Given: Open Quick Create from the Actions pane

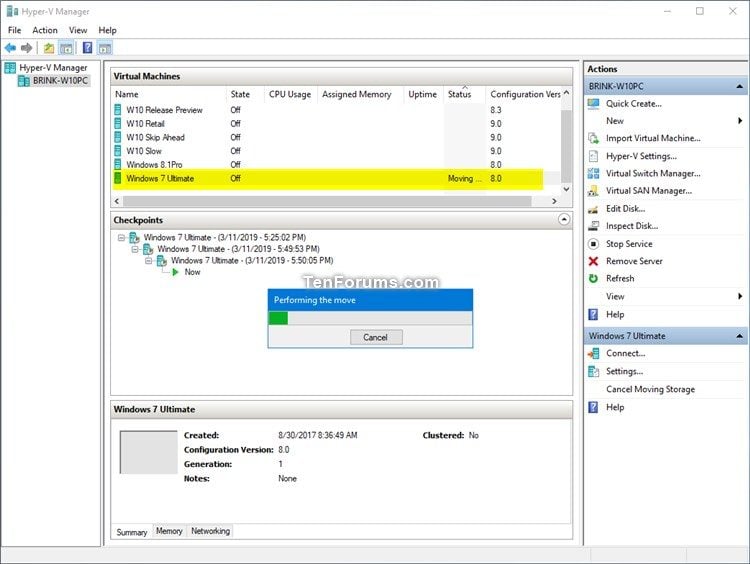Looking at the screenshot, I should (634, 103).
